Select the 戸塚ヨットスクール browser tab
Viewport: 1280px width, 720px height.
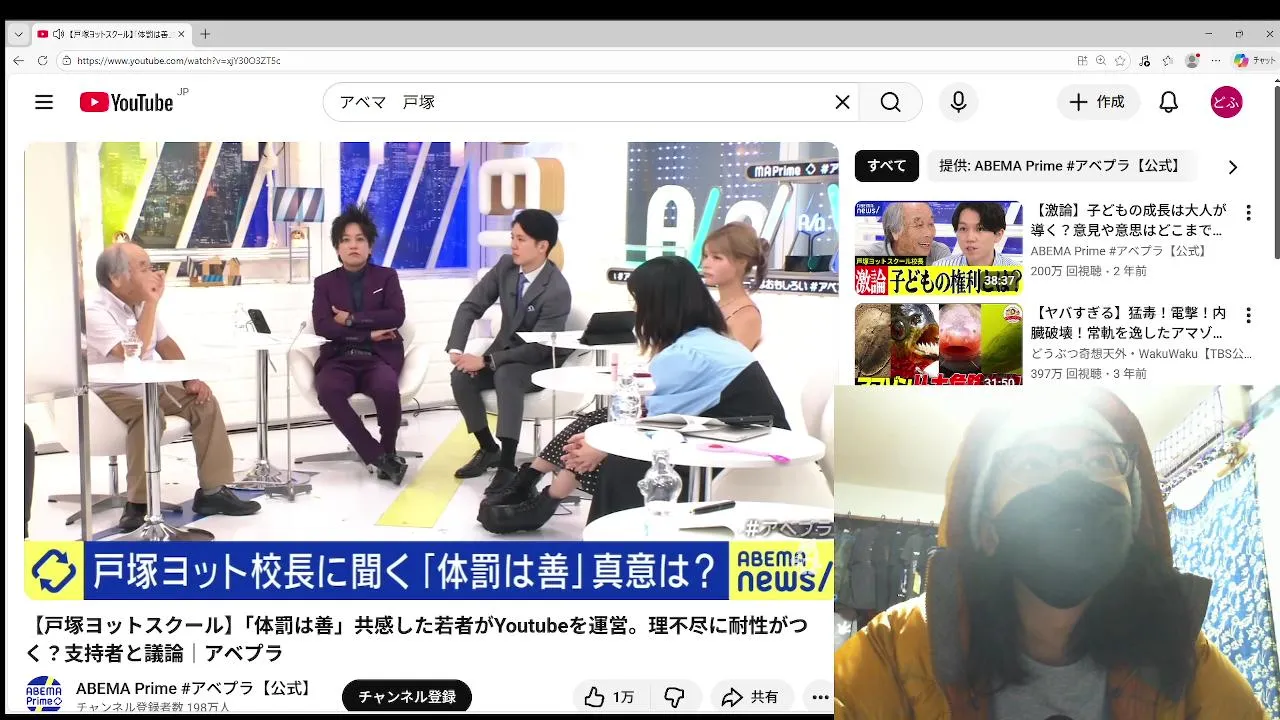click(110, 34)
